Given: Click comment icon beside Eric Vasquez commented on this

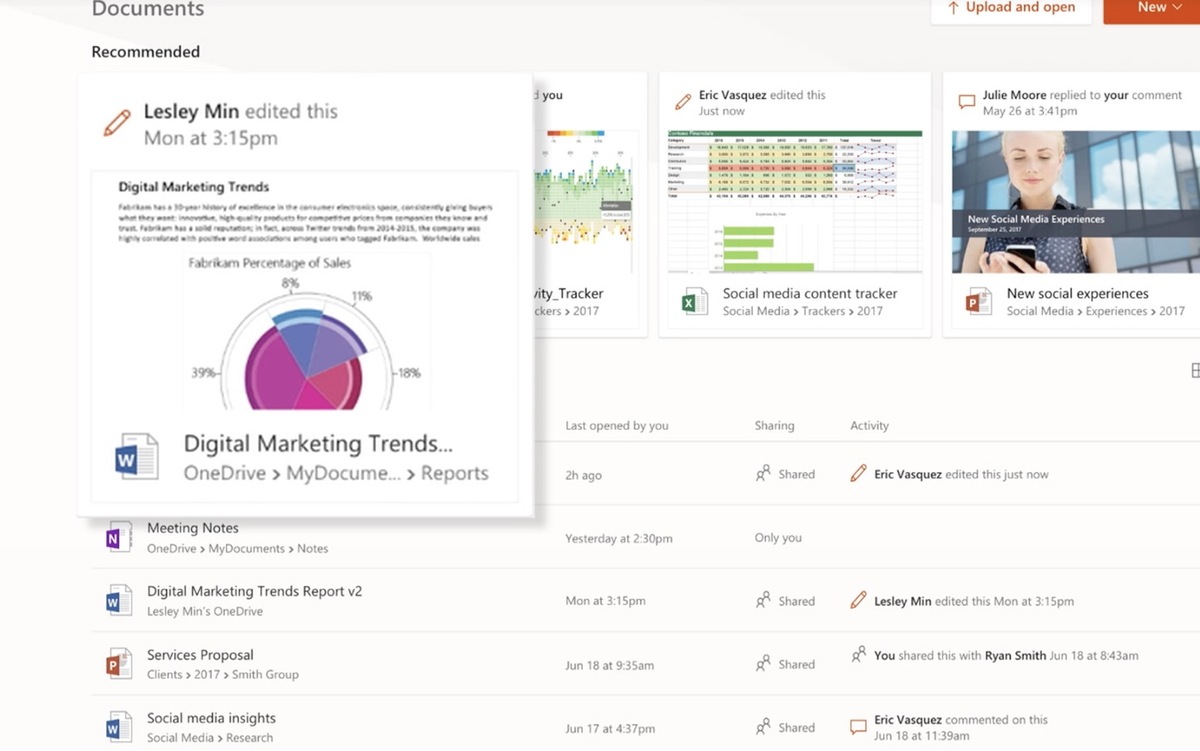Looking at the screenshot, I should click(x=858, y=727).
